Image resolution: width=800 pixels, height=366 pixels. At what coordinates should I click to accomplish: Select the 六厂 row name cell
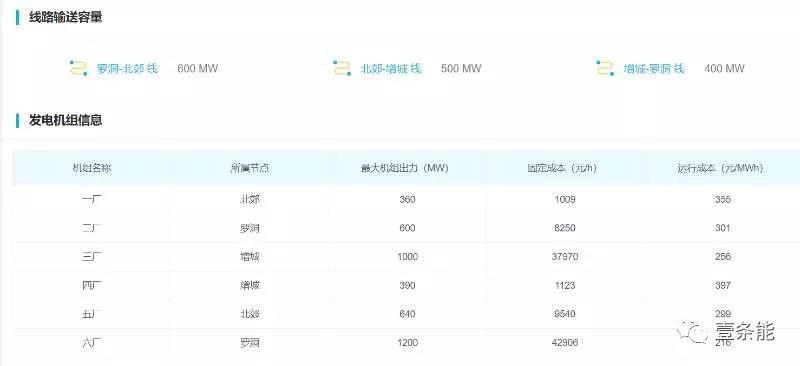point(92,343)
